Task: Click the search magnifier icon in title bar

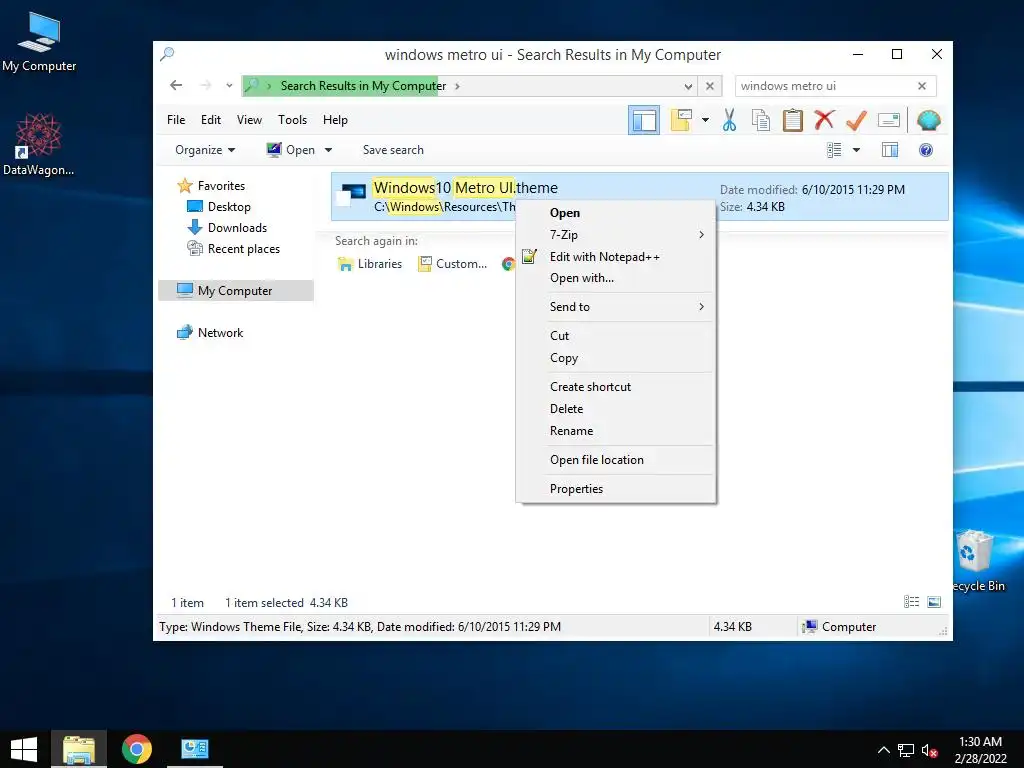Action: 167,54
